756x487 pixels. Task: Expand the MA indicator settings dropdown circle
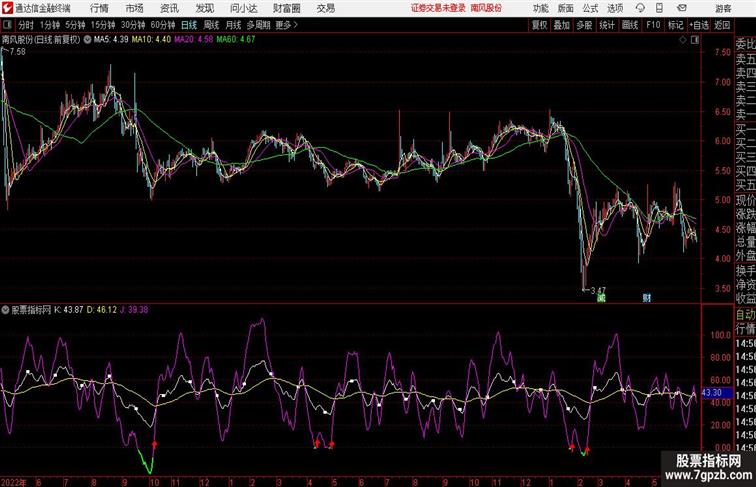coord(87,40)
